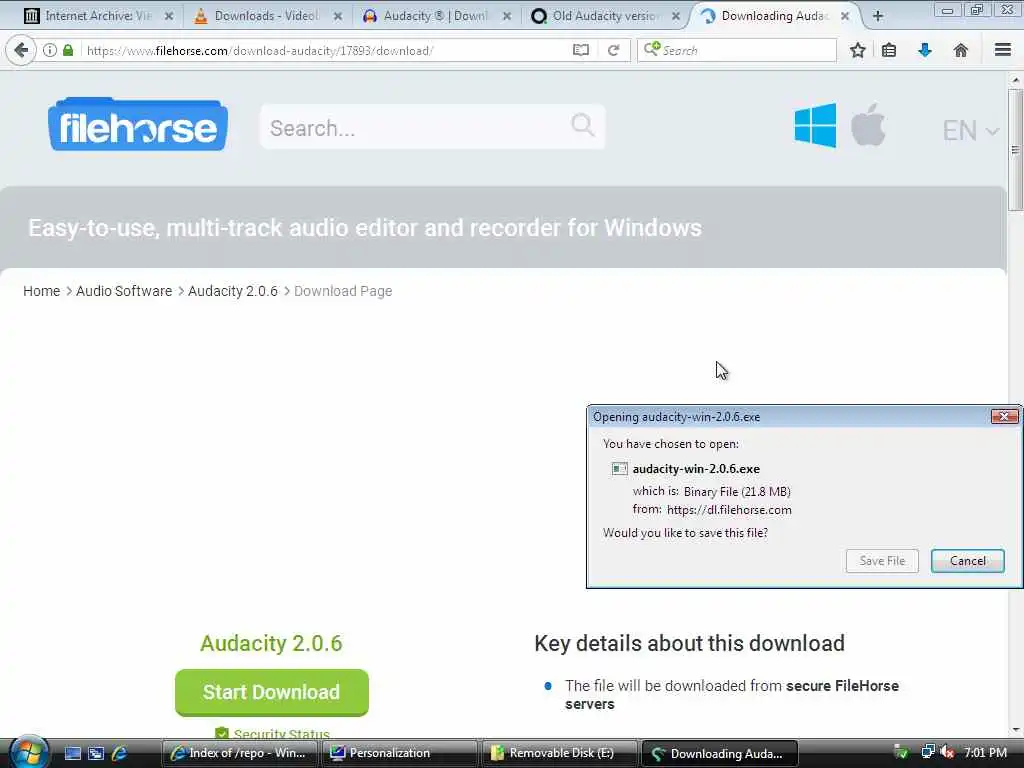
Task: Cancel the audacity-win-2.0.6.exe download dialog
Action: 968,561
